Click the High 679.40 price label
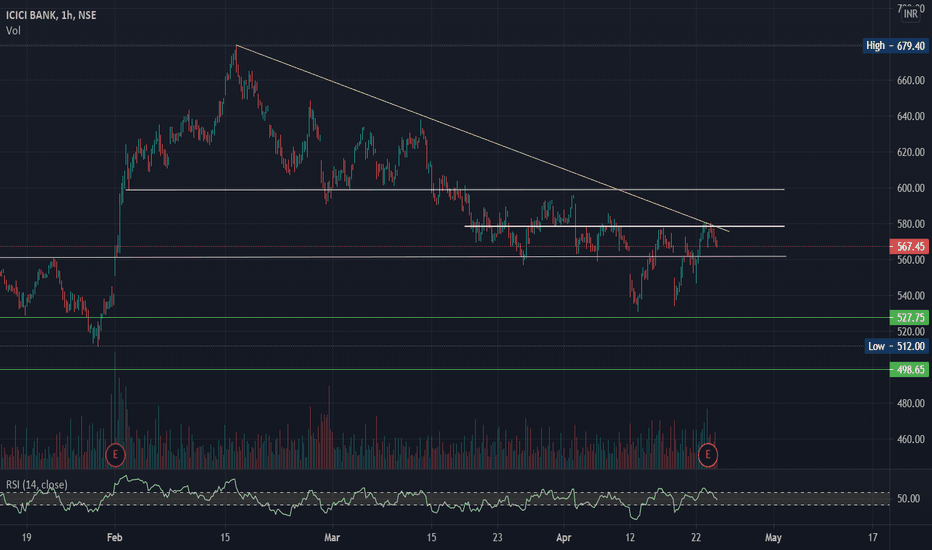Viewport: 932px width, 550px height. point(895,46)
